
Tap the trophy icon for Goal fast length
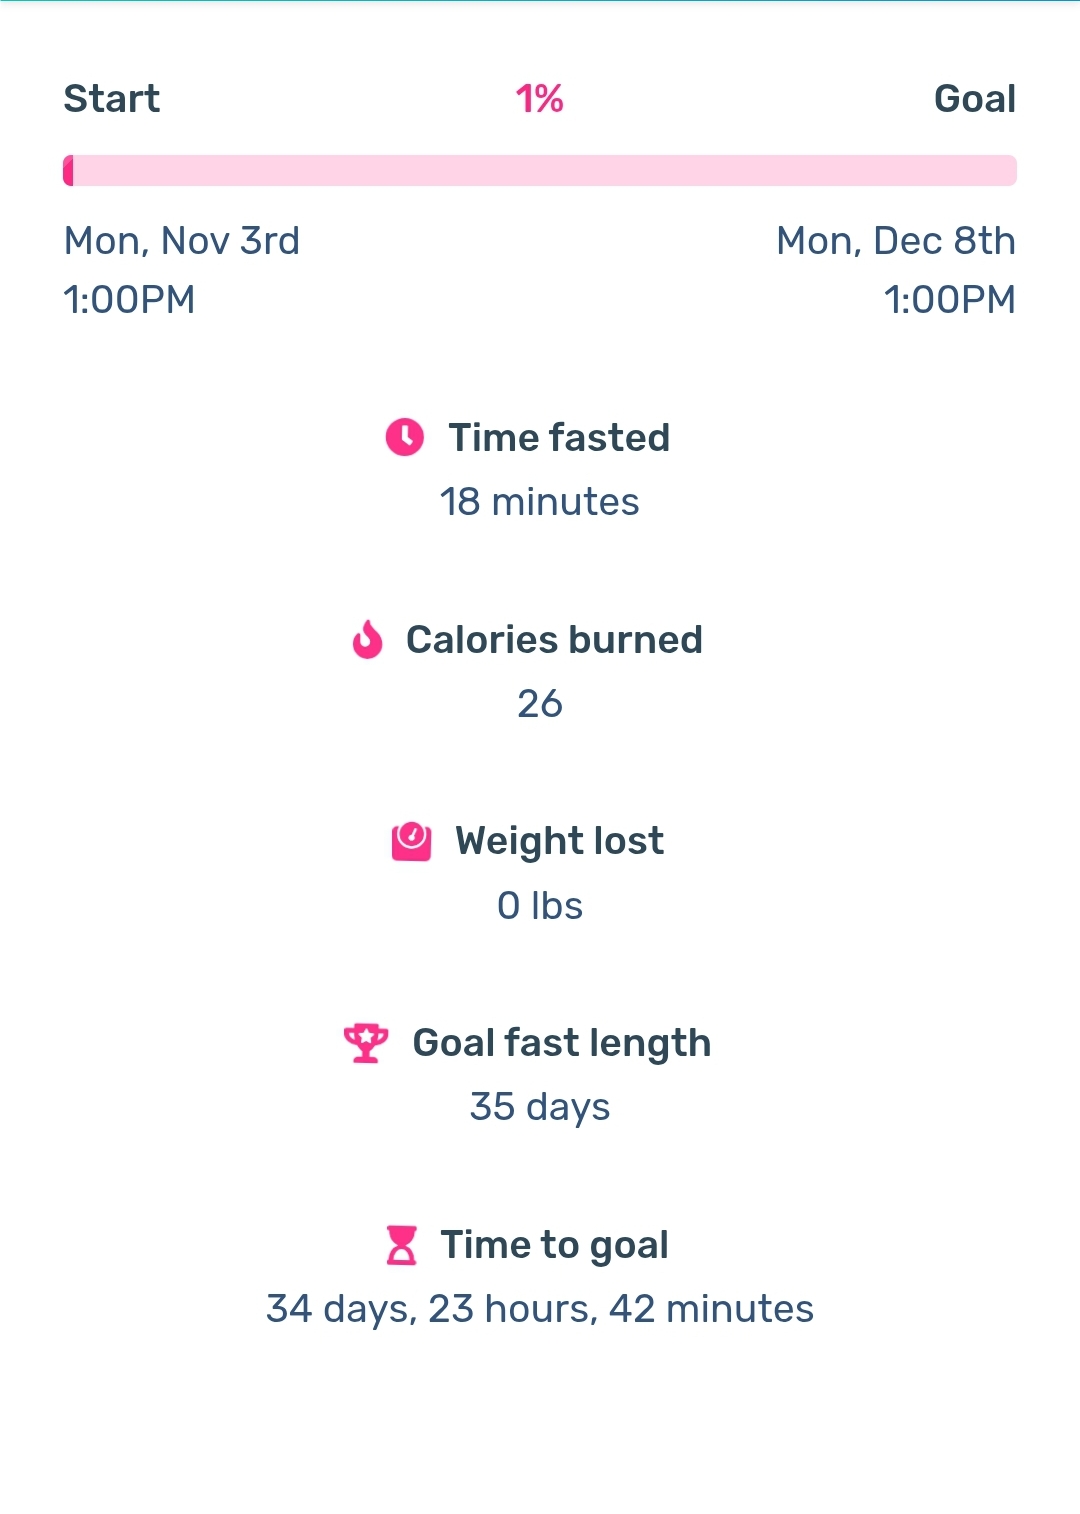[366, 1043]
